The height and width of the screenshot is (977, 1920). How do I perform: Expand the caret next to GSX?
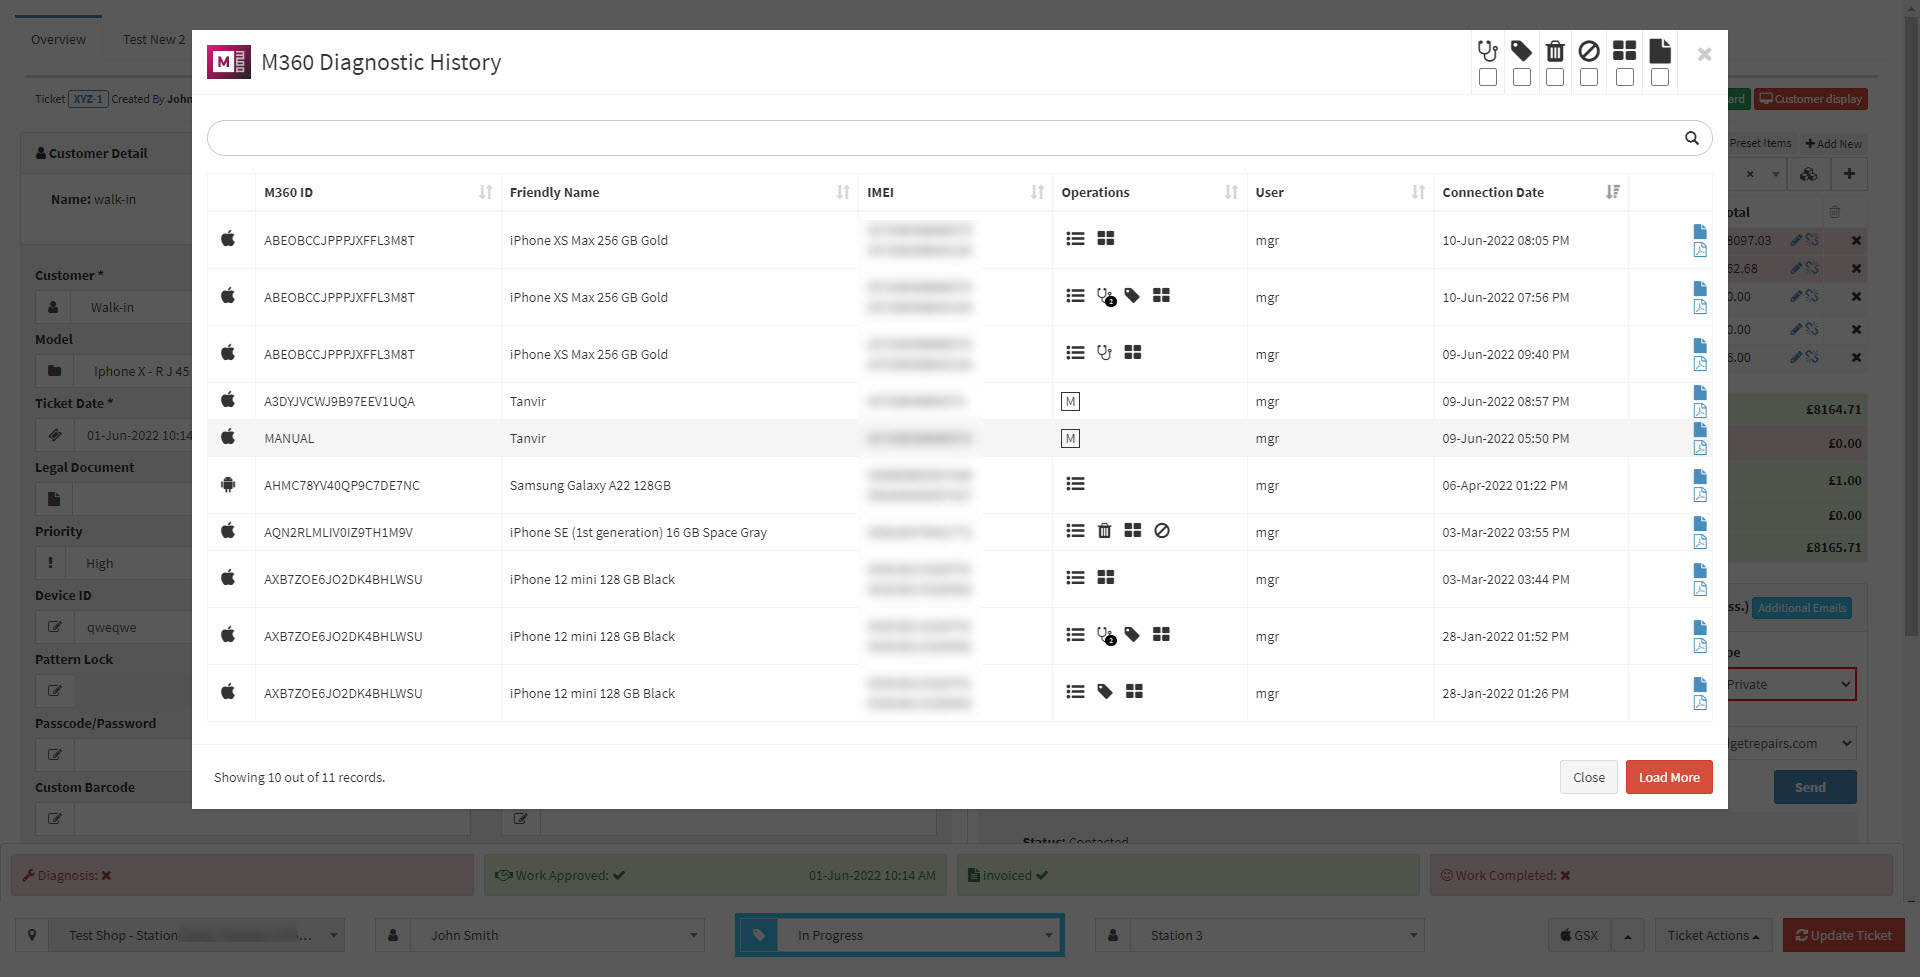pyautogui.click(x=1627, y=935)
